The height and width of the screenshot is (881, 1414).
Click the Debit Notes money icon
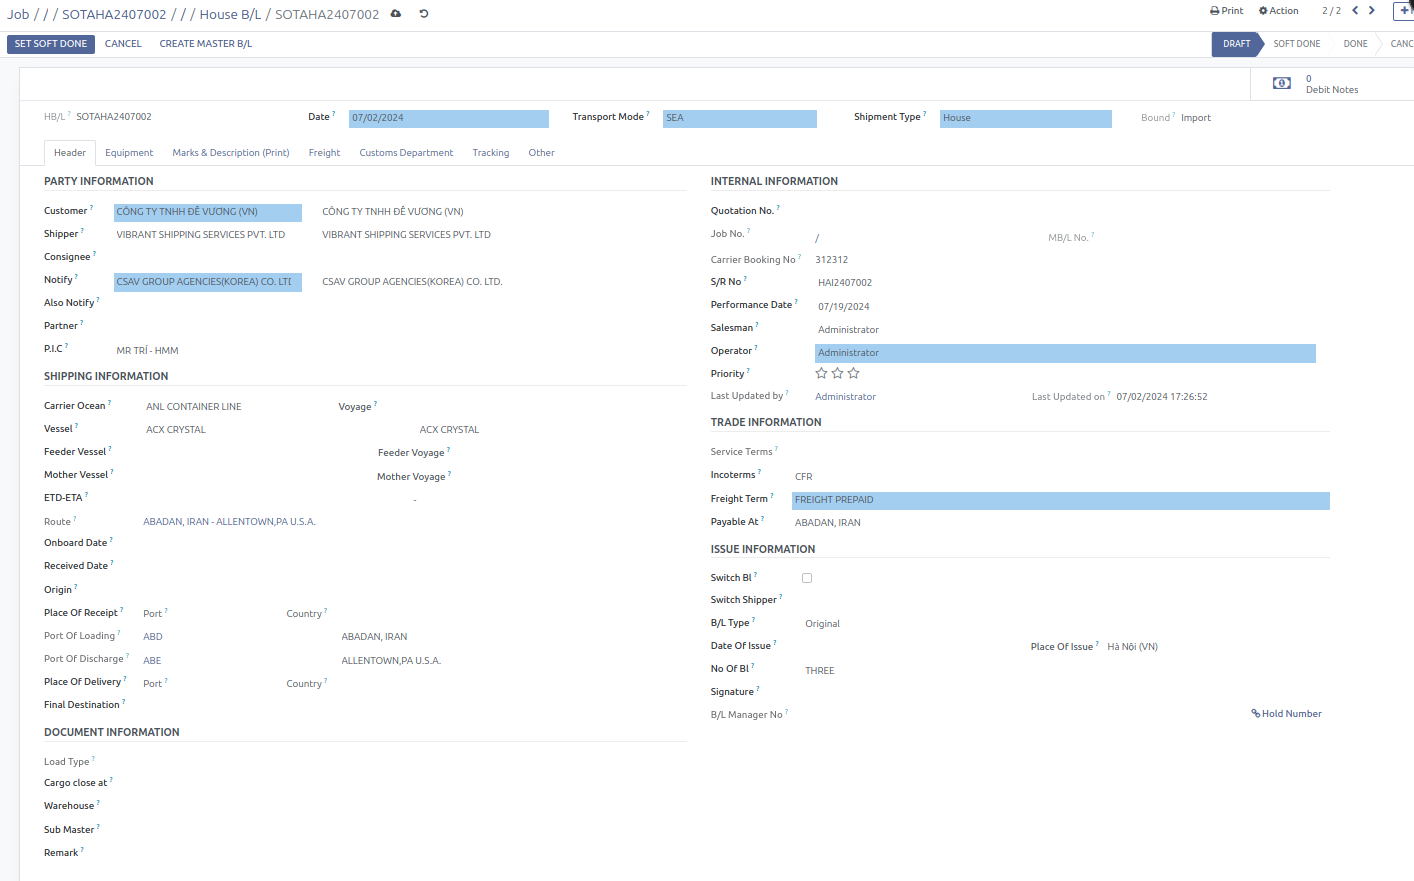[x=1281, y=83]
